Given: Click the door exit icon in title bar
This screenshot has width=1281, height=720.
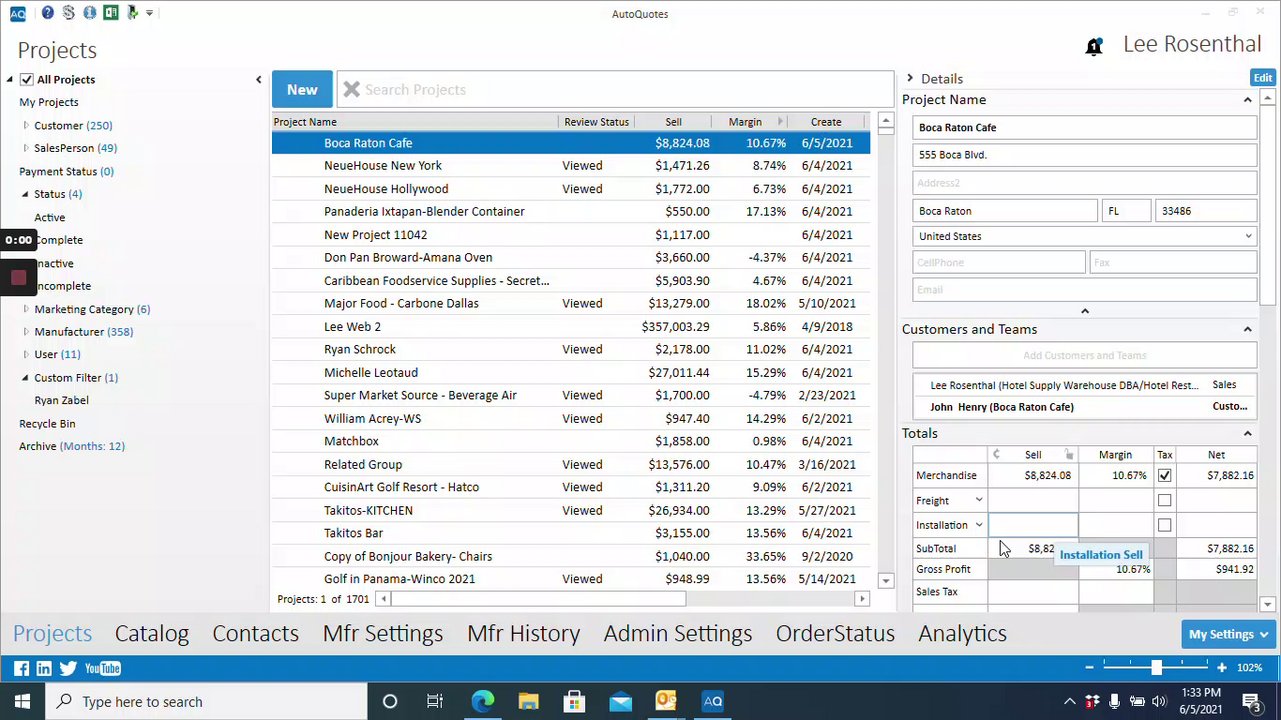Looking at the screenshot, I should [132, 13].
